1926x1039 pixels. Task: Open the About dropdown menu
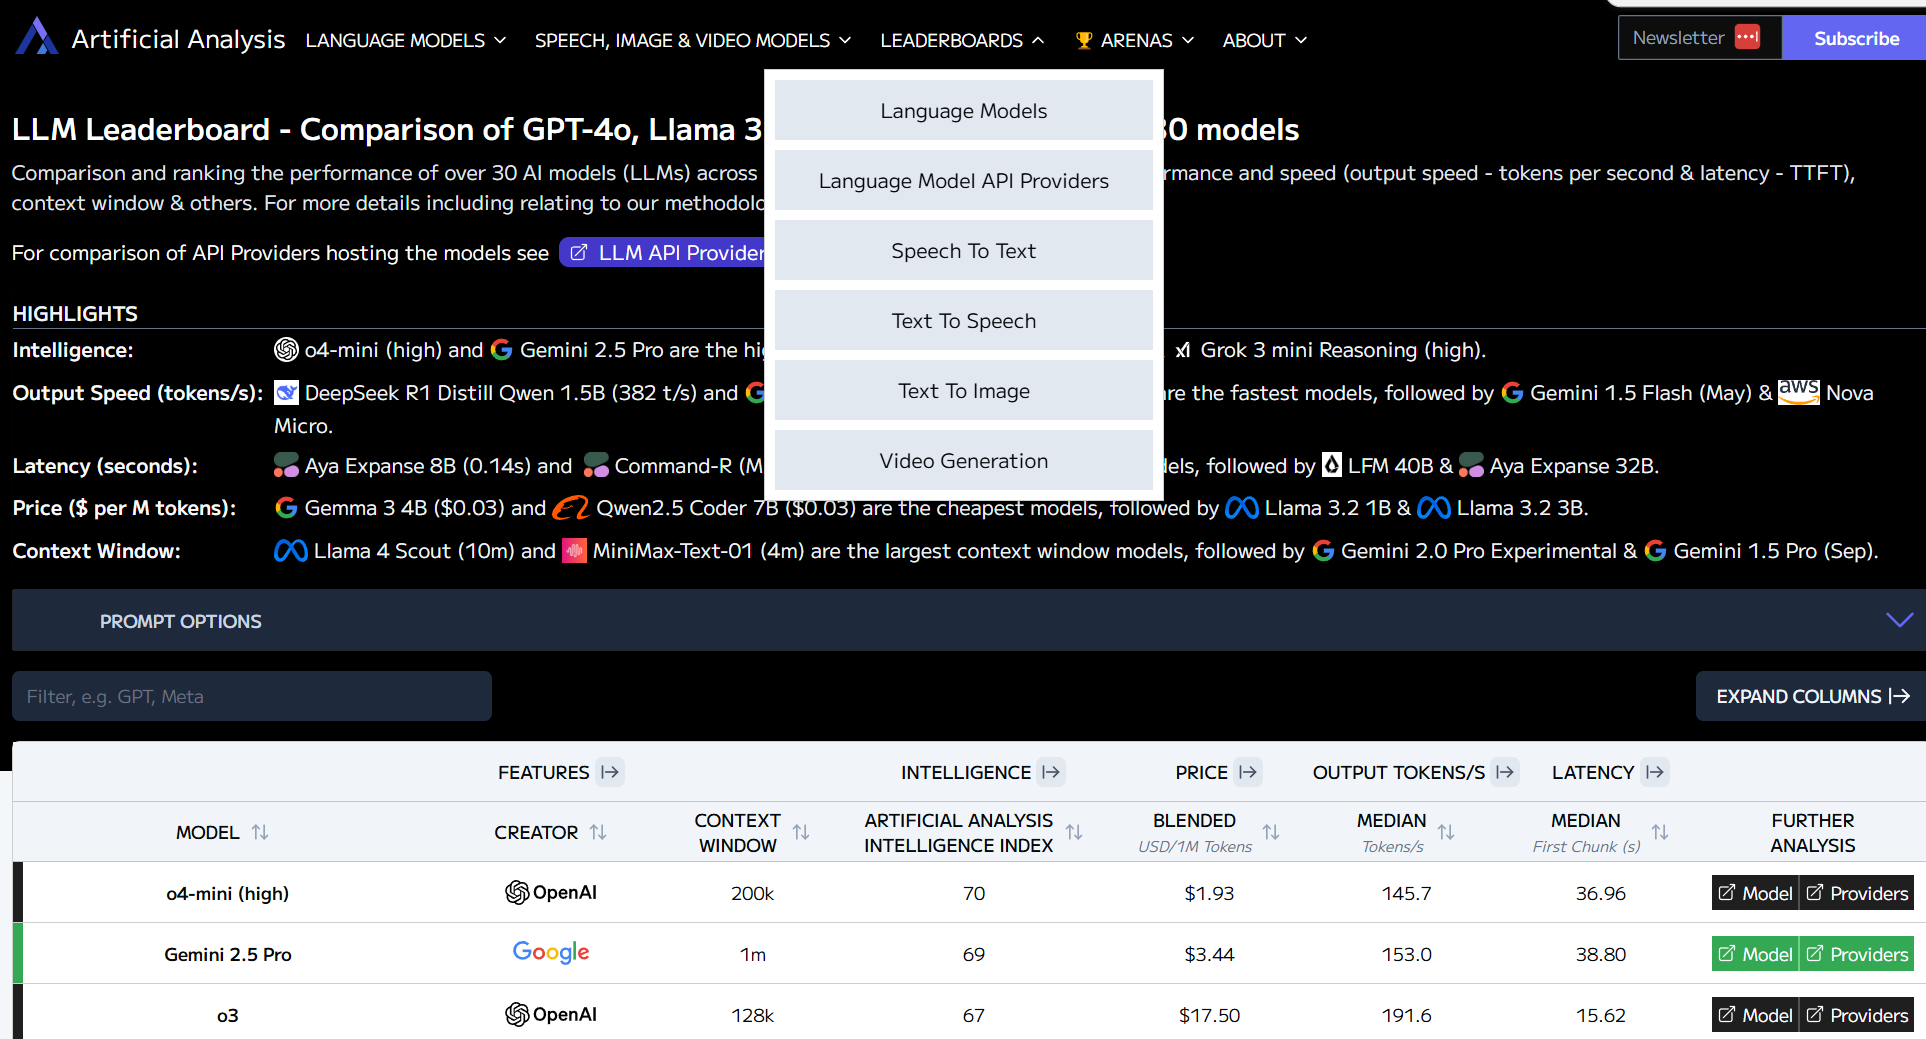point(1264,40)
